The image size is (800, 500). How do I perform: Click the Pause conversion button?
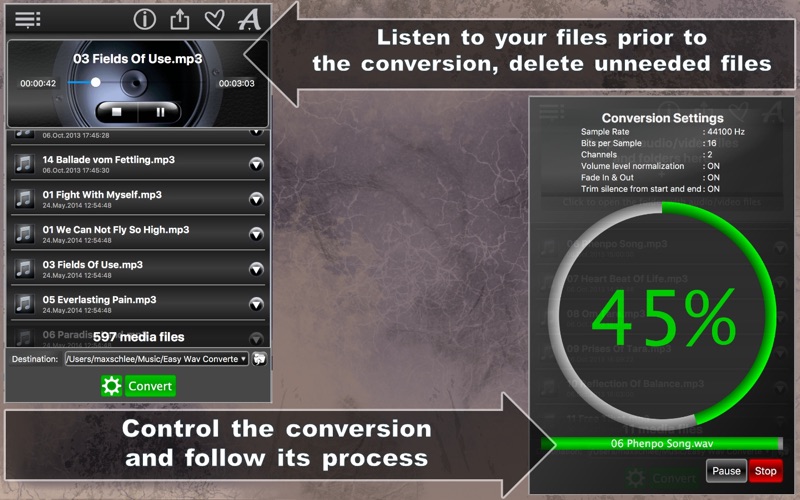[726, 471]
